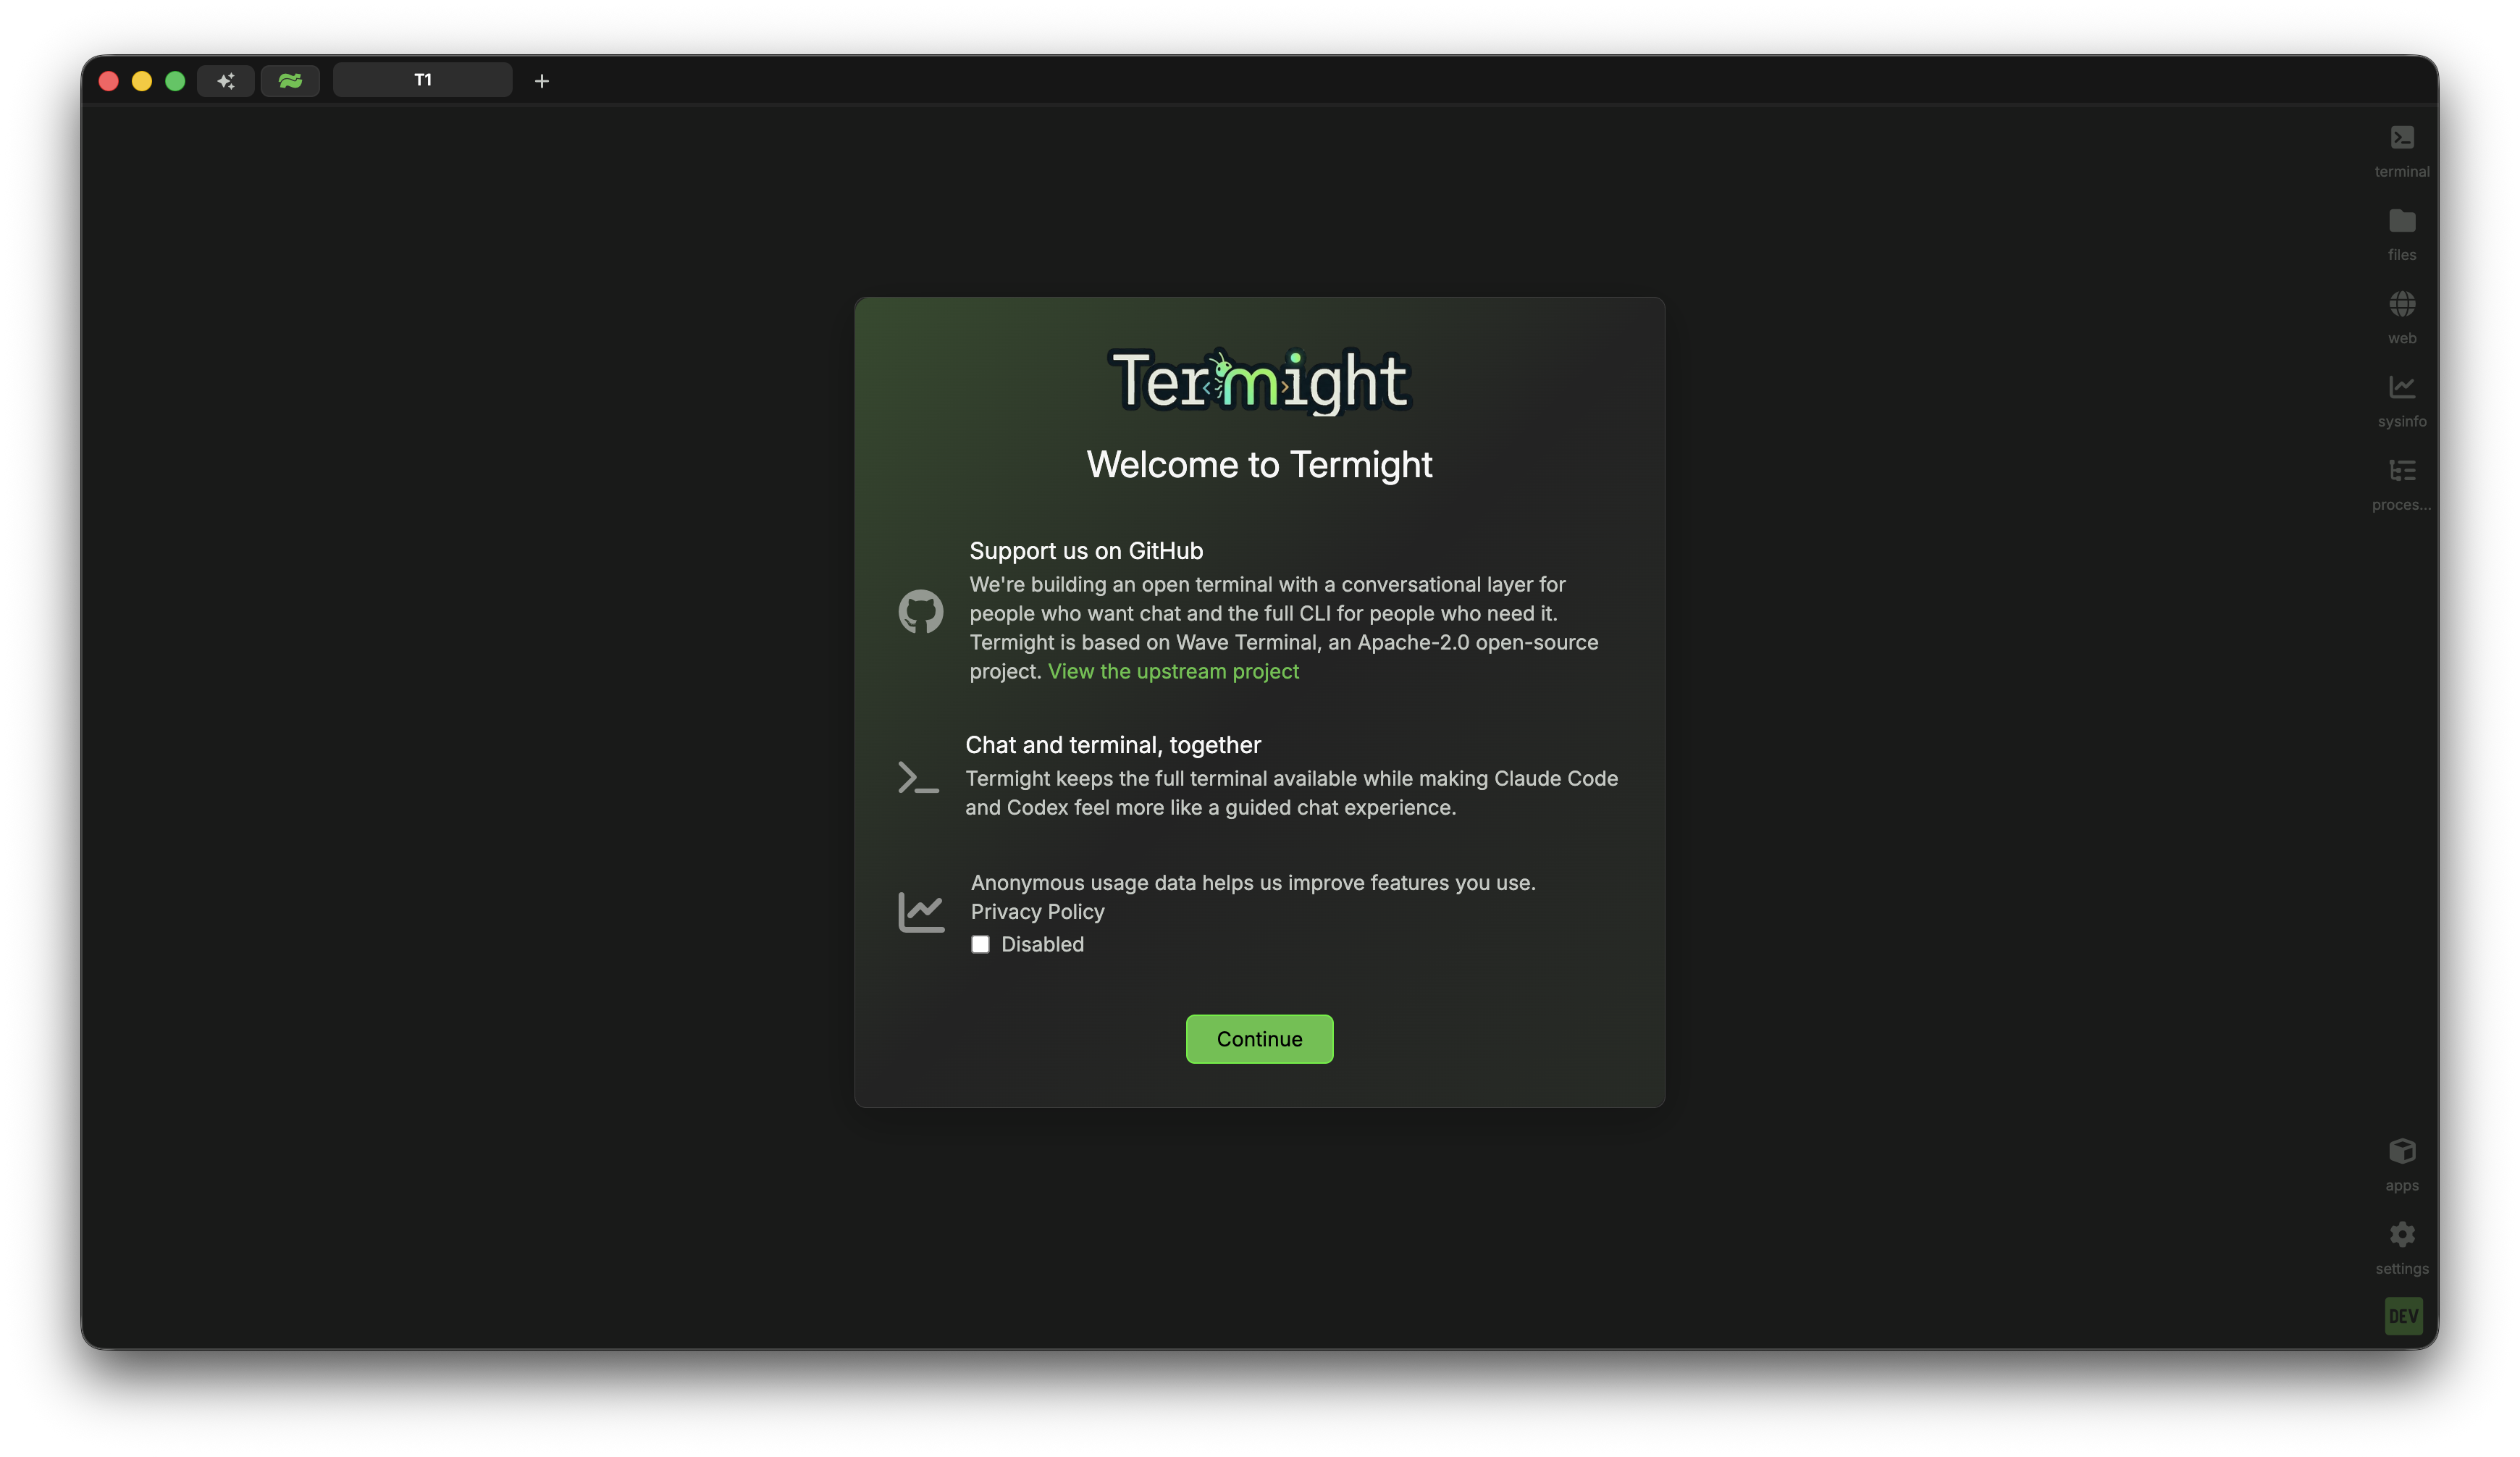Click the usage chart icon in dialog

[920, 912]
